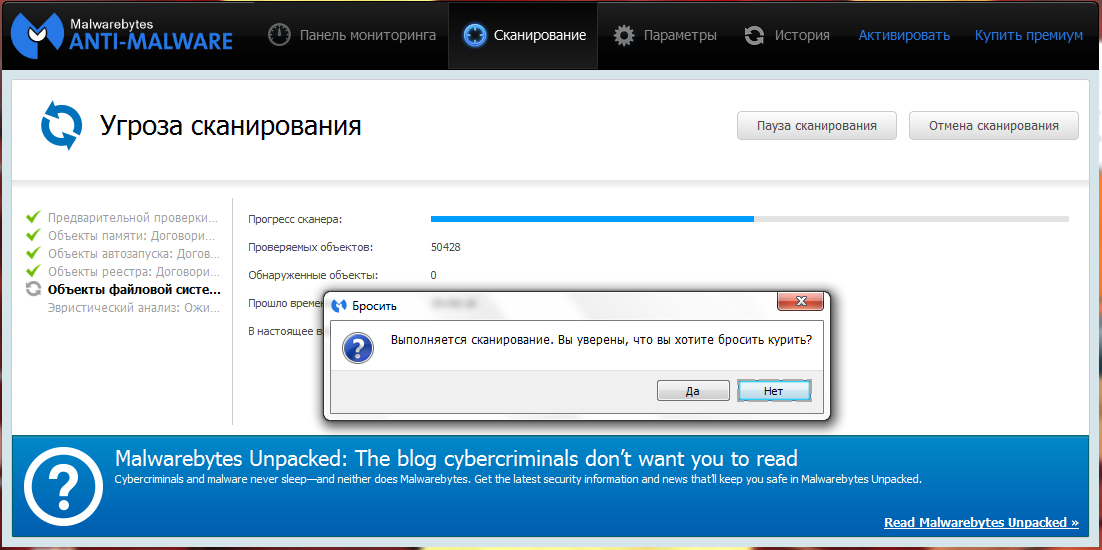
Task: Confirm quitting with the Да button
Action: point(693,391)
